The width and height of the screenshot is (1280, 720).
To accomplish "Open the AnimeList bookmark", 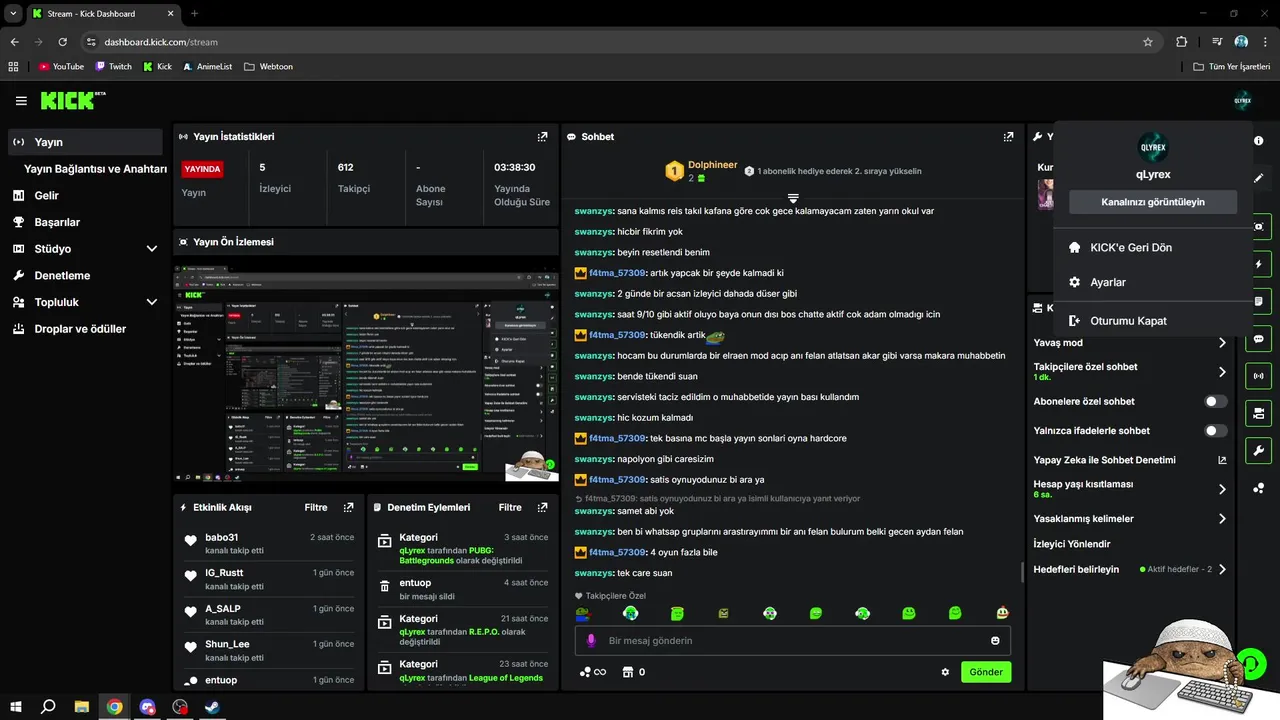I will point(206,66).
